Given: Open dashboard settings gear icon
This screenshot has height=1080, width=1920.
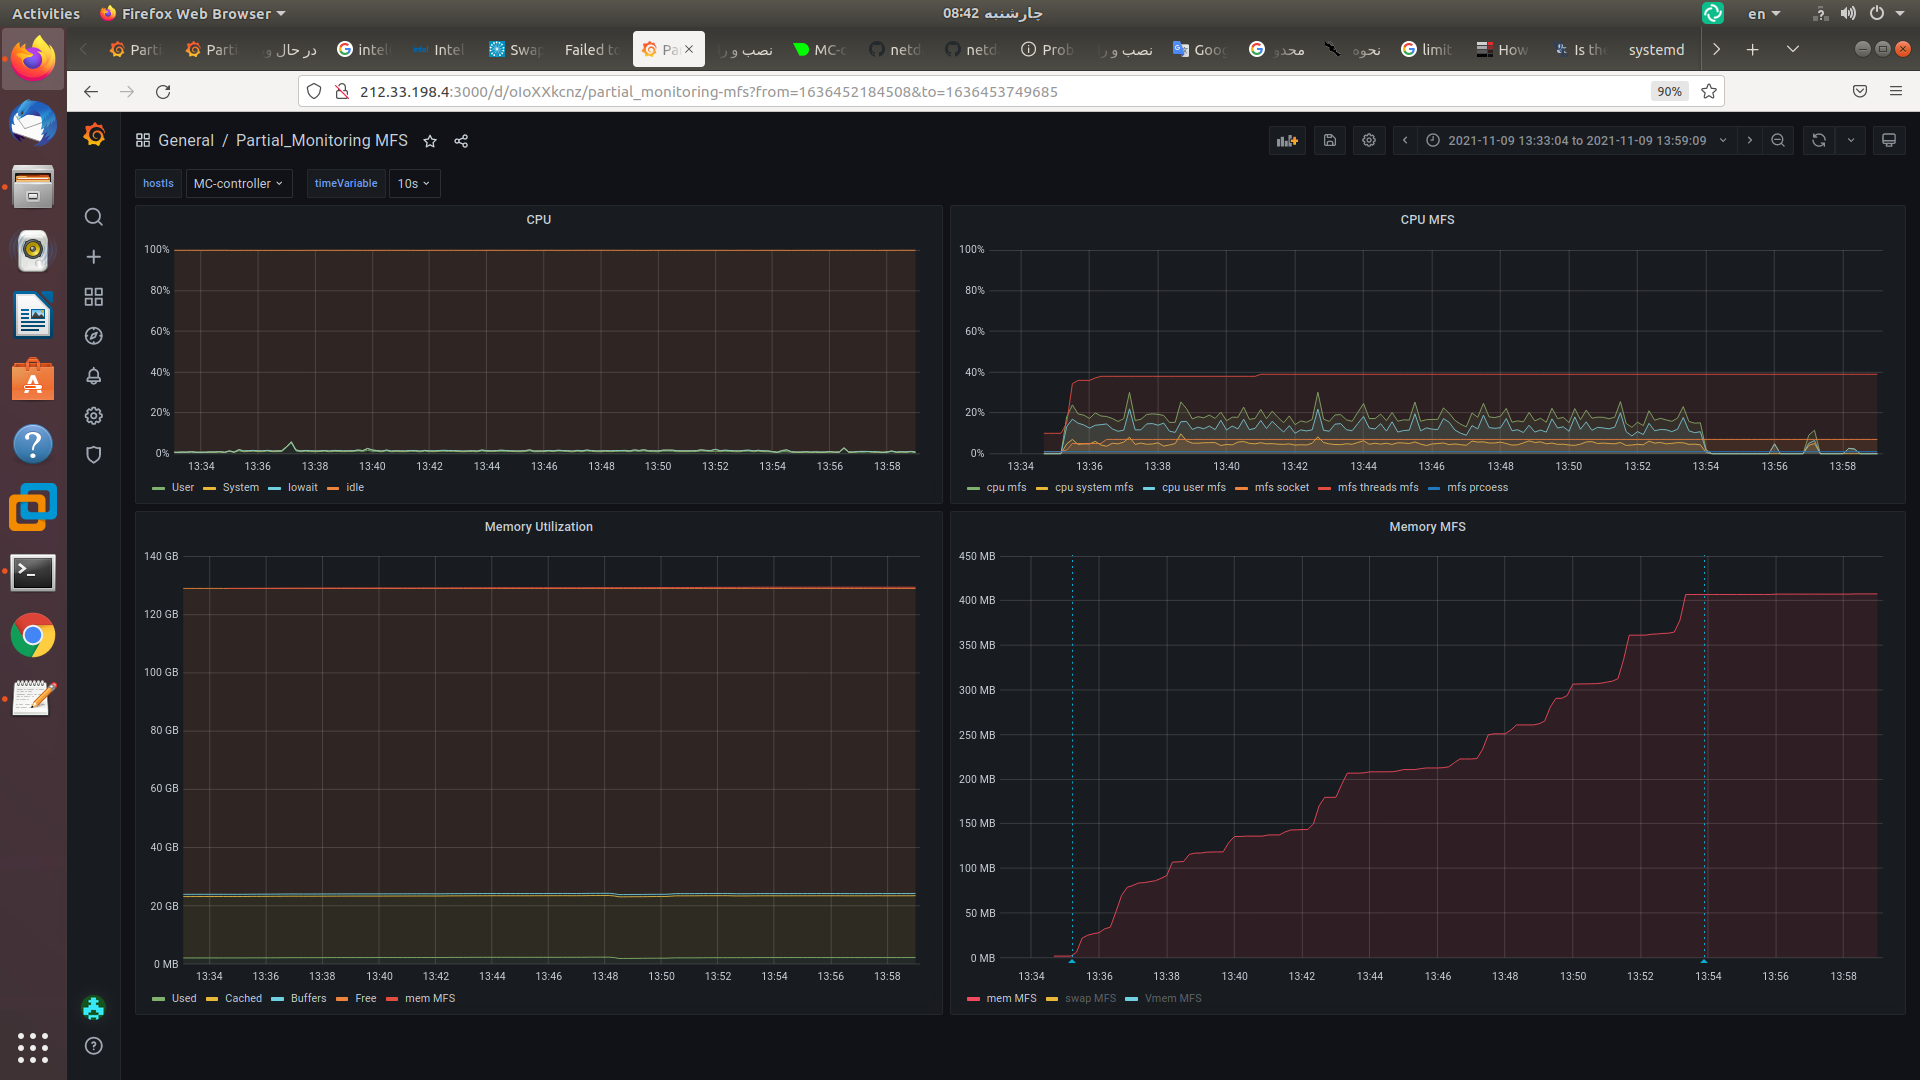Looking at the screenshot, I should [1369, 141].
